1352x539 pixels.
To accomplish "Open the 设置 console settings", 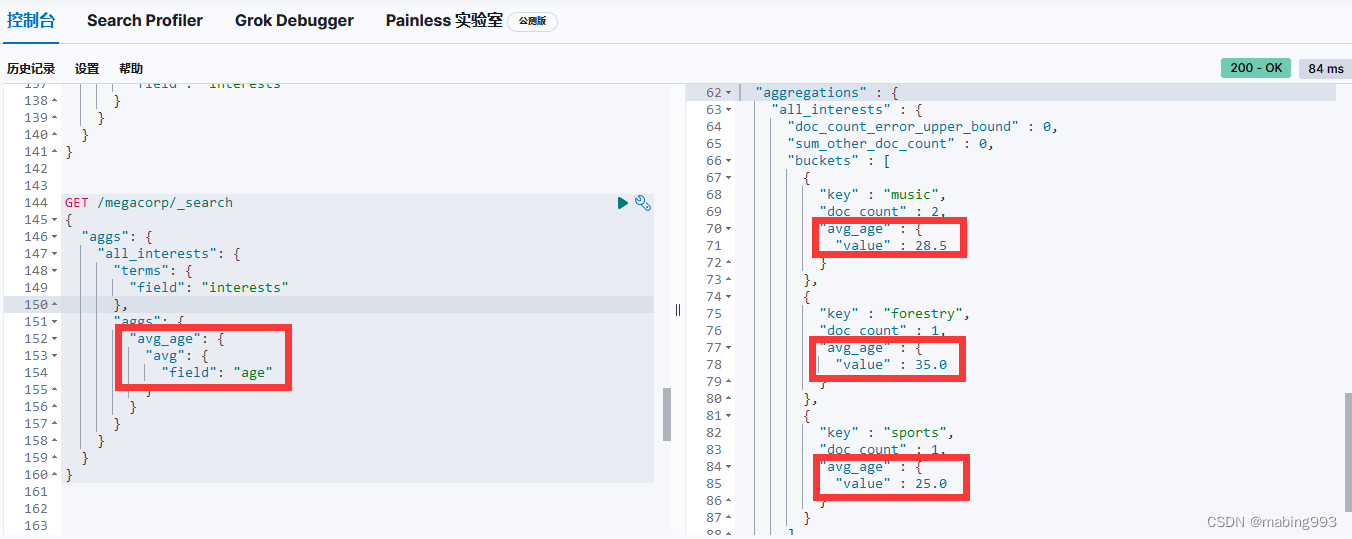I will point(87,69).
